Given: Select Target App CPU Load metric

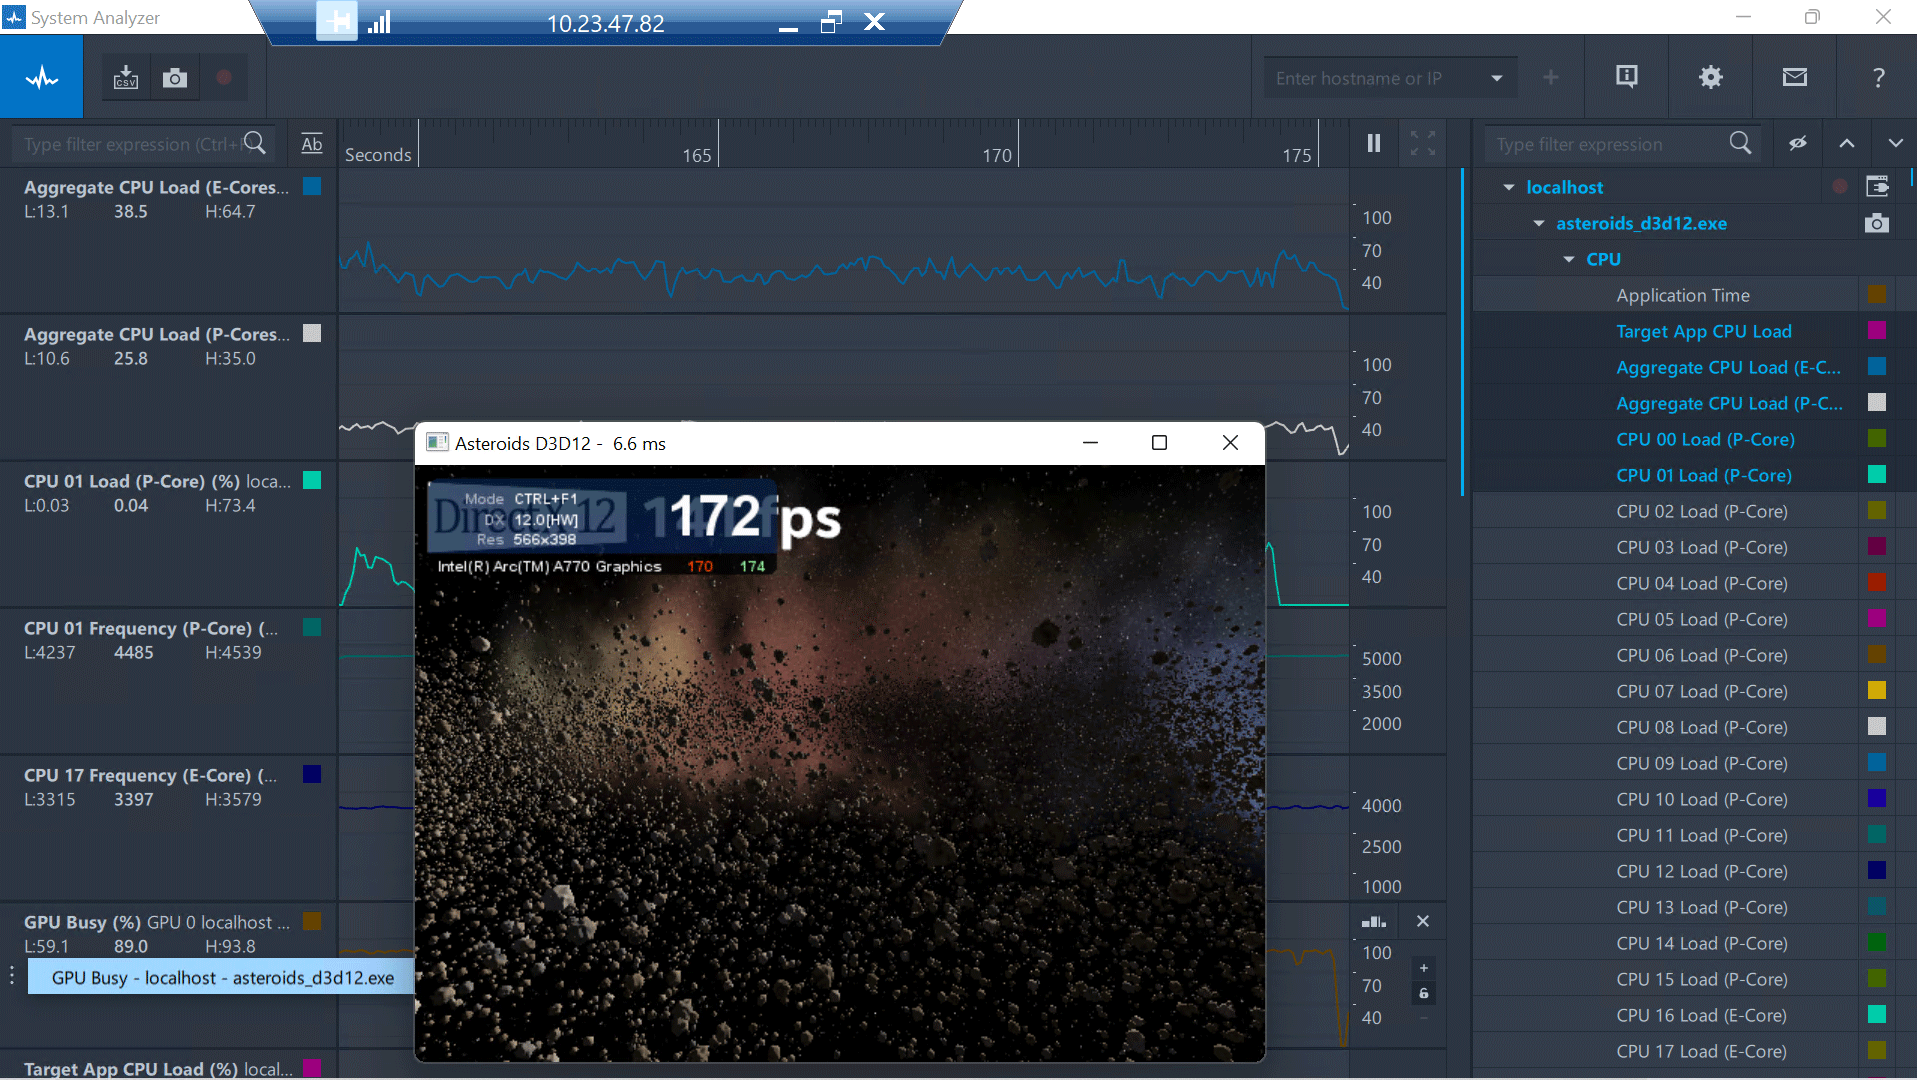Looking at the screenshot, I should pos(1703,331).
